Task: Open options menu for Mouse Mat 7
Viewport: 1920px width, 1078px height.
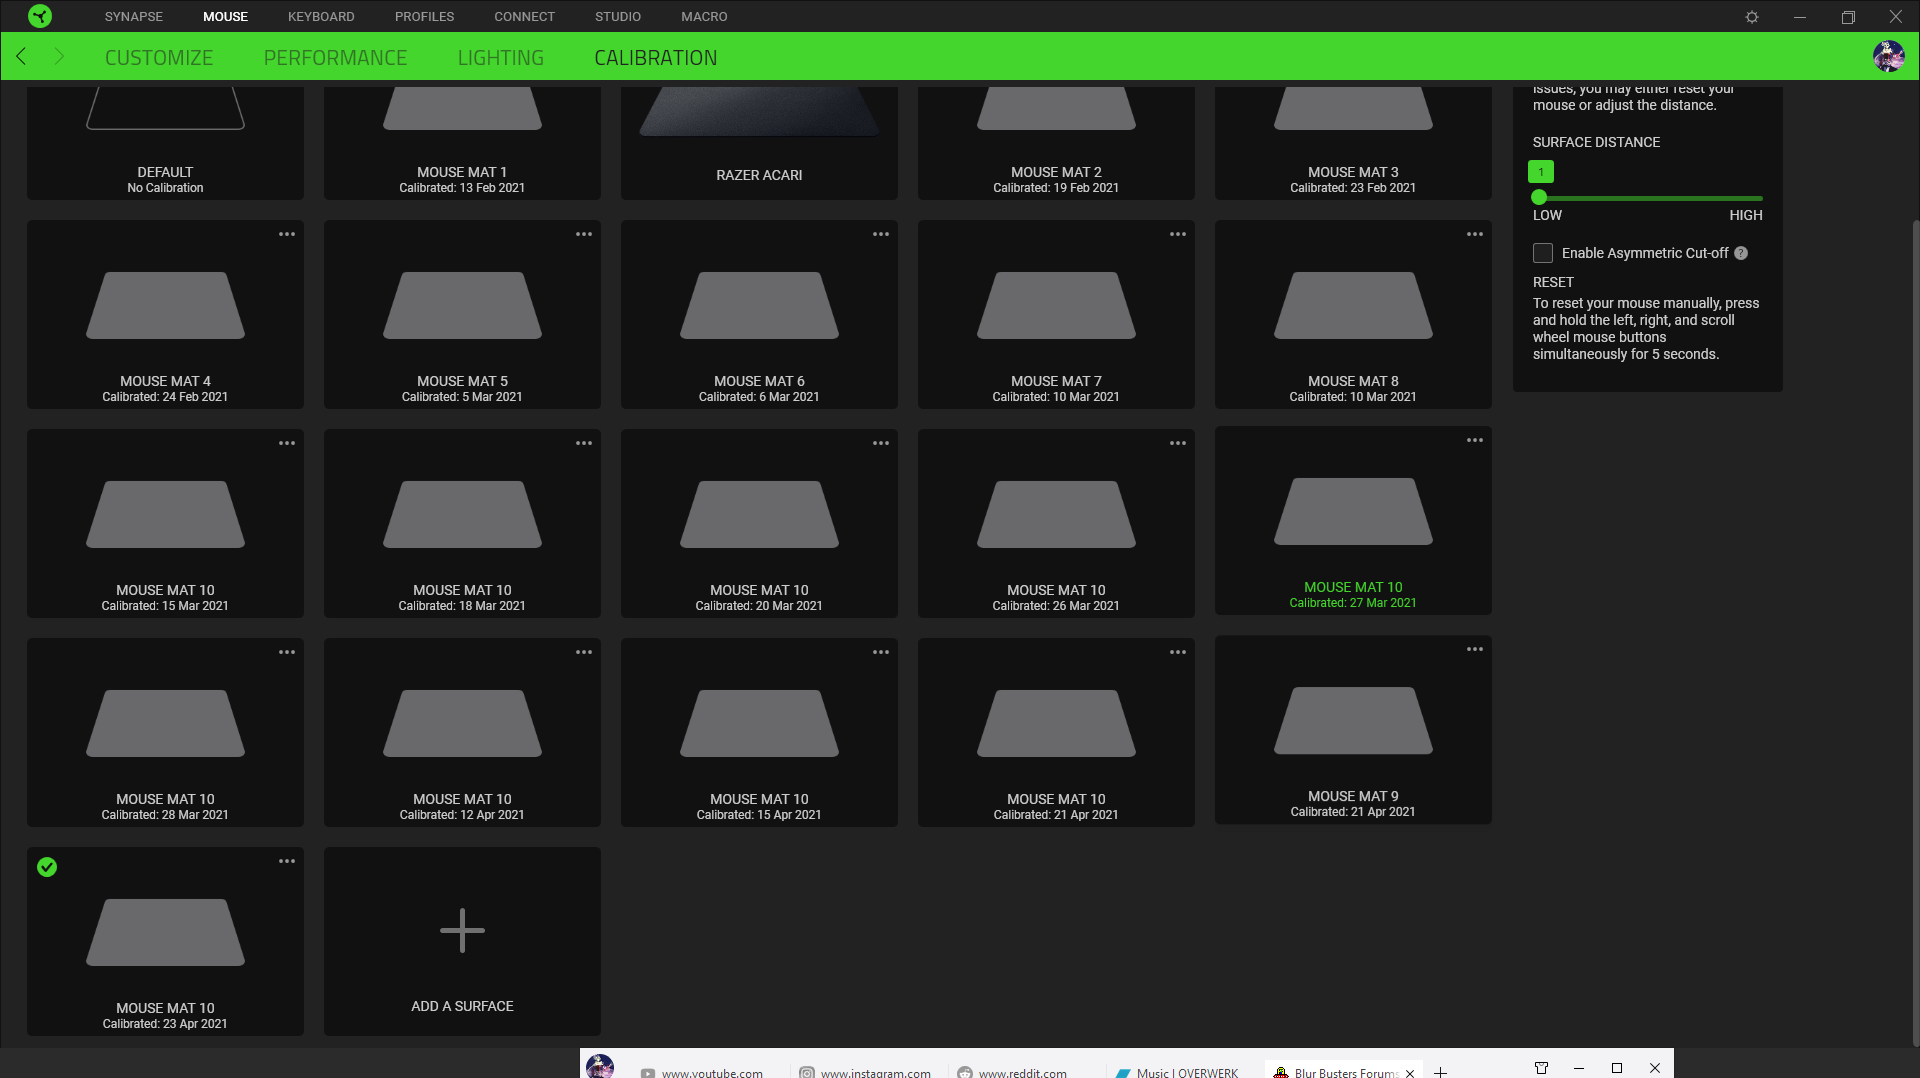Action: click(1178, 234)
